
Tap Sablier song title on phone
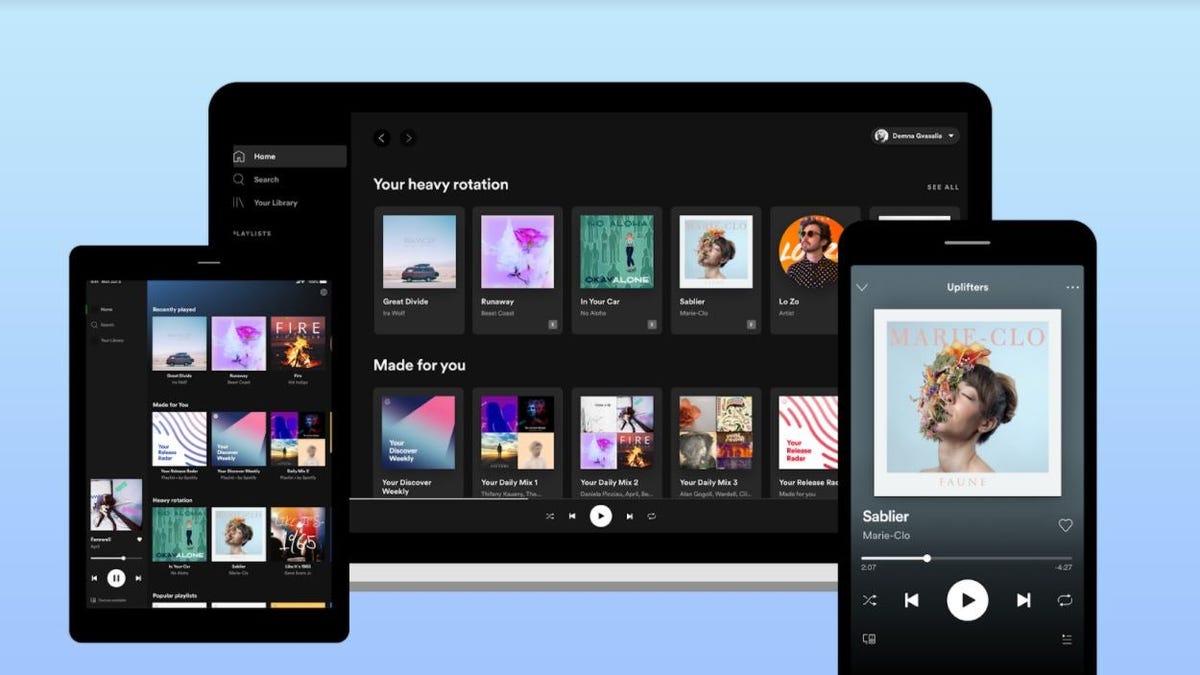click(x=886, y=516)
